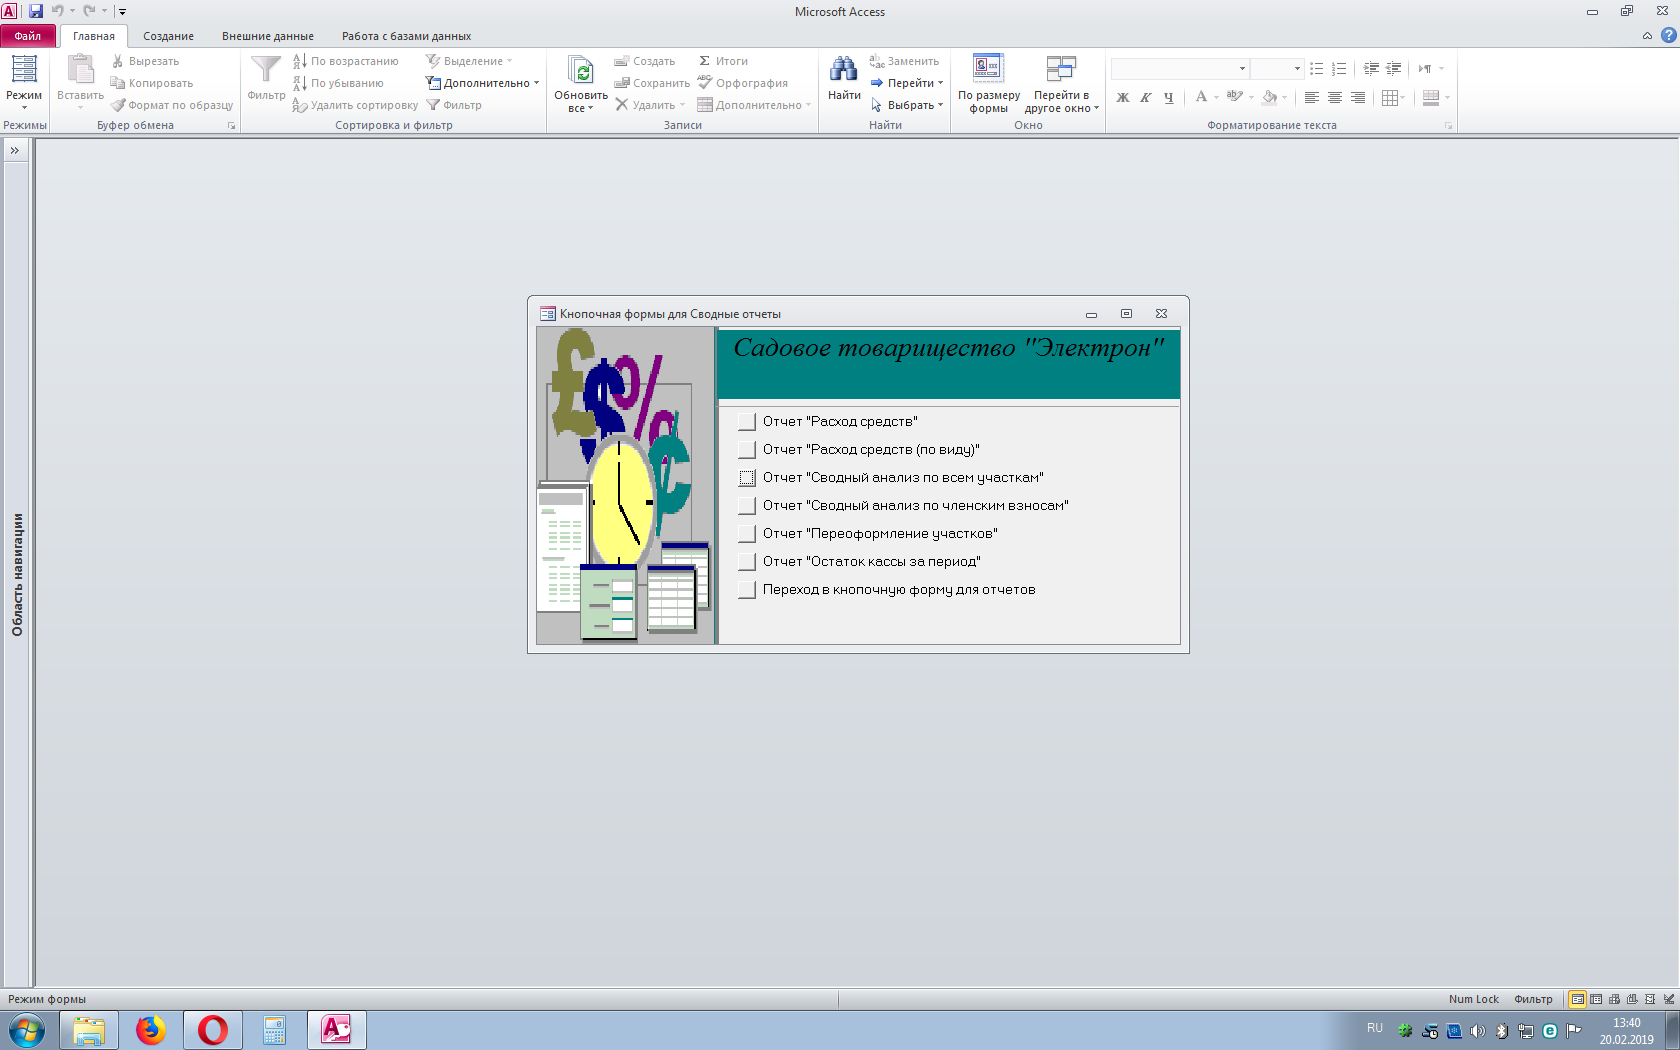Open the View mode icon
The image size is (1680, 1050).
[24, 70]
